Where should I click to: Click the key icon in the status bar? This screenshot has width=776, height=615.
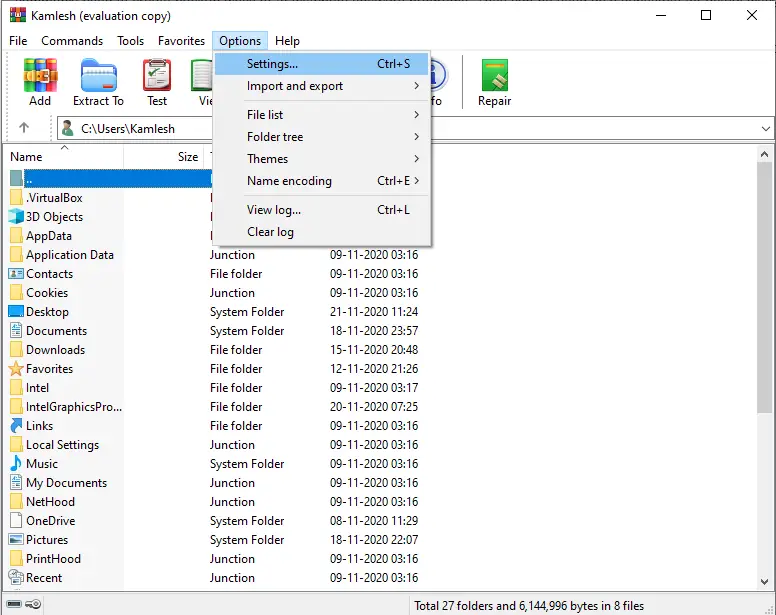[x=33, y=604]
